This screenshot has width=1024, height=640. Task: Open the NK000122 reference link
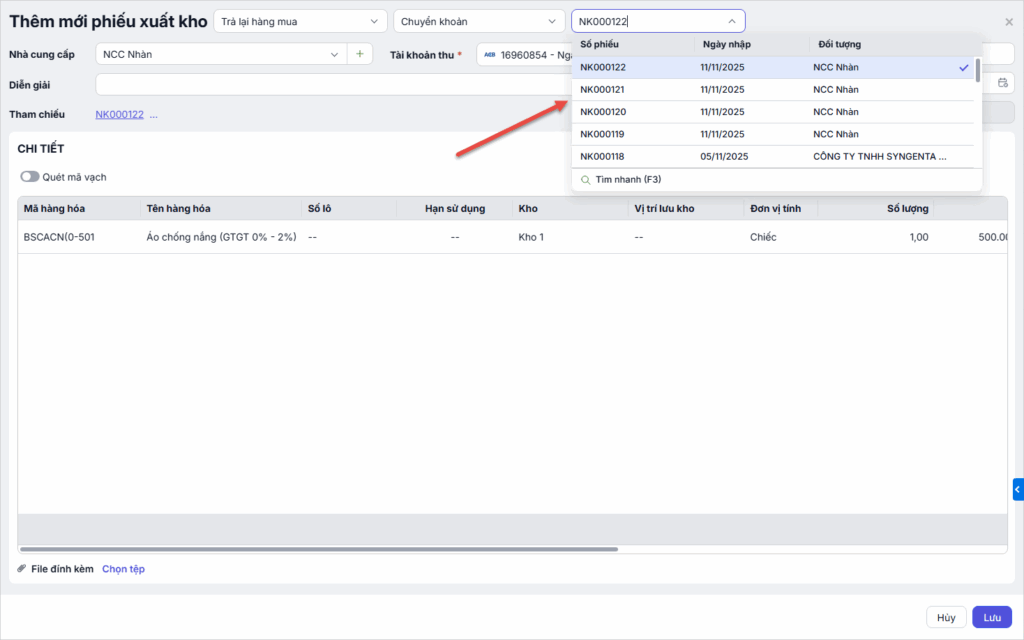pyautogui.click(x=120, y=114)
